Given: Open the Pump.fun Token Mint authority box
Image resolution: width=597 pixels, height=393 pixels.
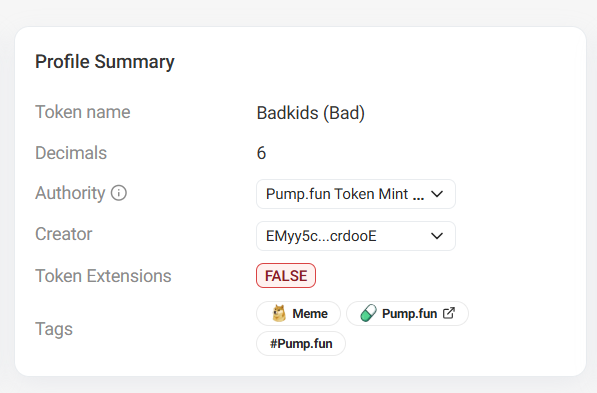Looking at the screenshot, I should click(x=356, y=194).
